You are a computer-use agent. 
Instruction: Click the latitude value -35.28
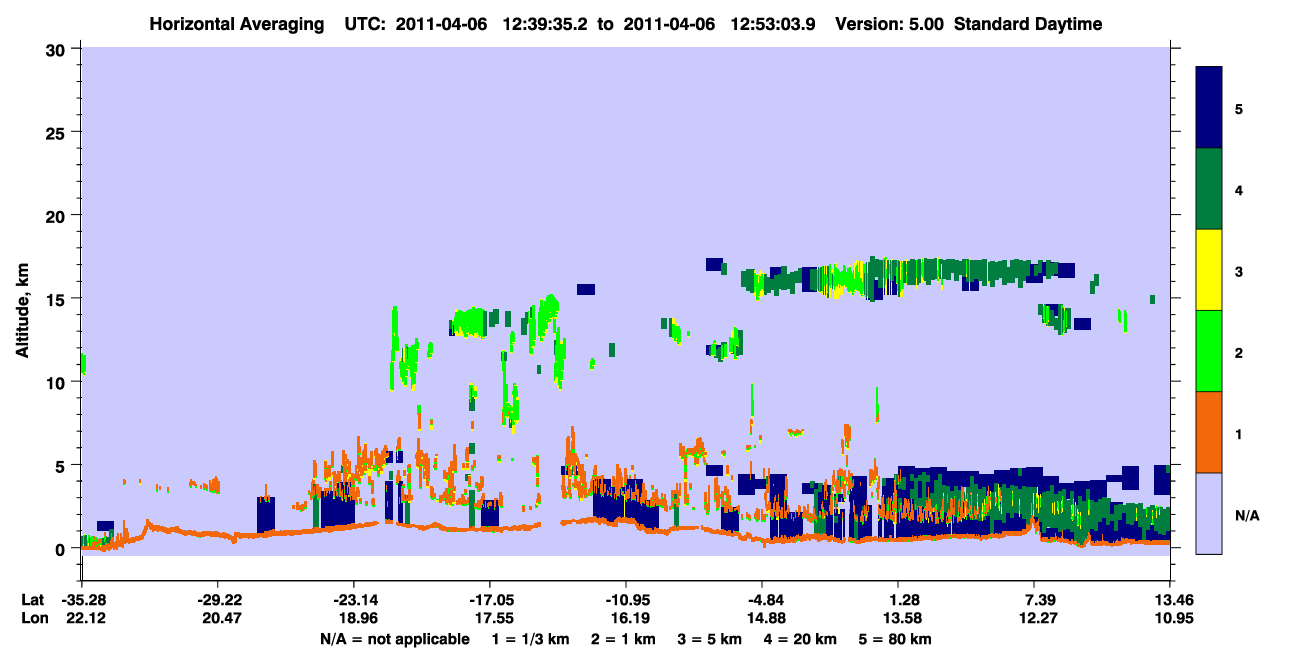click(82, 600)
